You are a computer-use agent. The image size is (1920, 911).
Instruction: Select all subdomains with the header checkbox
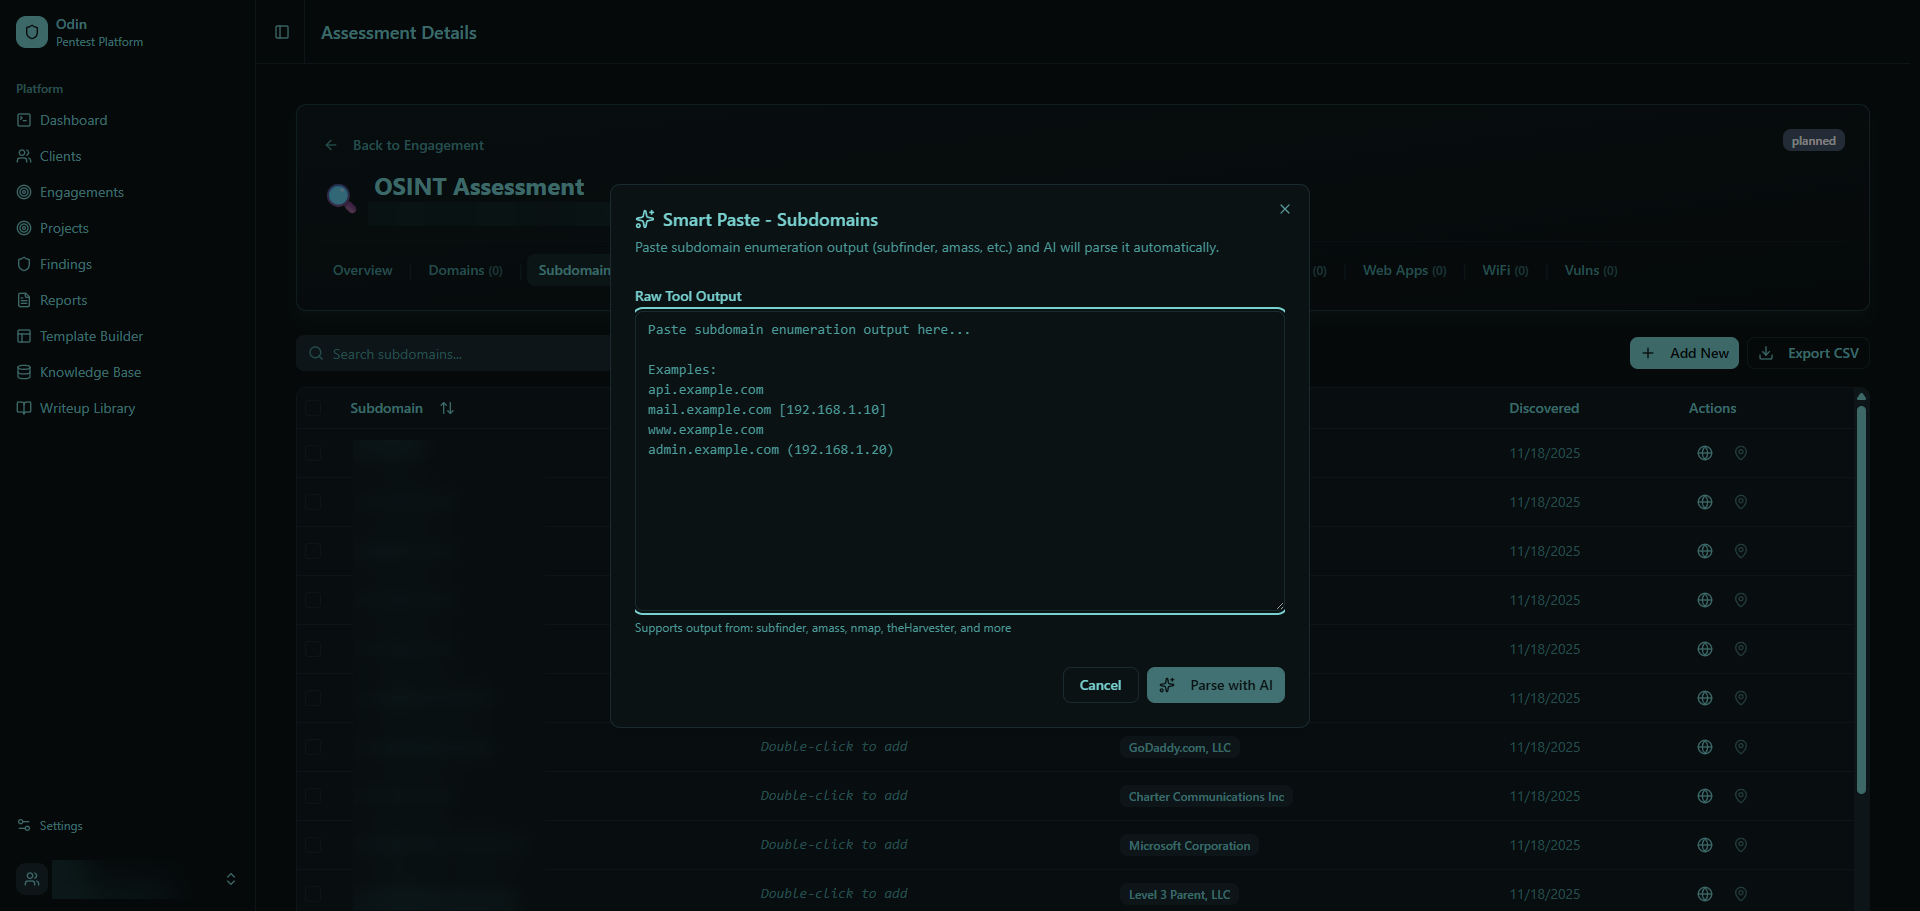tap(314, 408)
